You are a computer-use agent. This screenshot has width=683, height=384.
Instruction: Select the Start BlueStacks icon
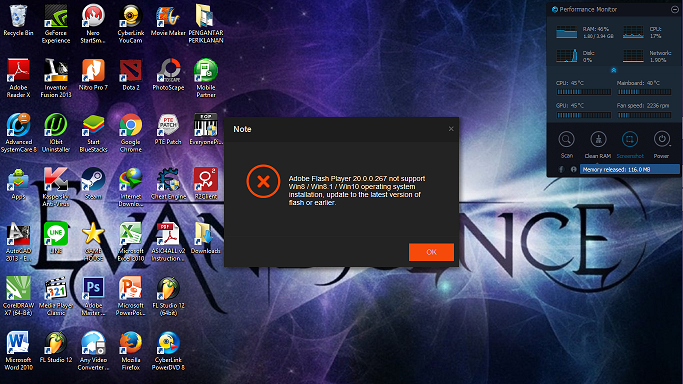tap(93, 133)
